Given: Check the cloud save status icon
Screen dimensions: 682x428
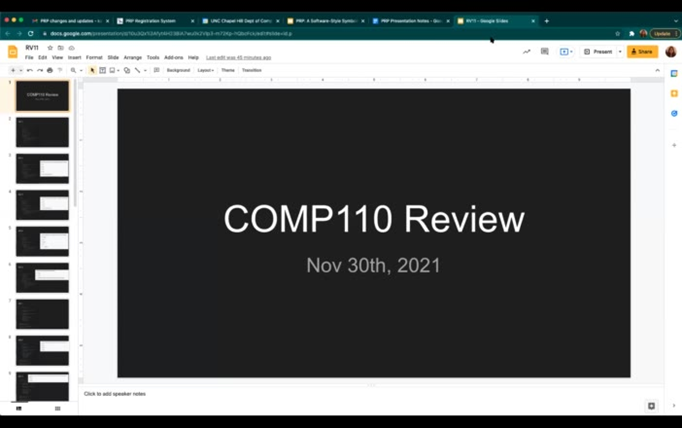Looking at the screenshot, I should [71, 48].
